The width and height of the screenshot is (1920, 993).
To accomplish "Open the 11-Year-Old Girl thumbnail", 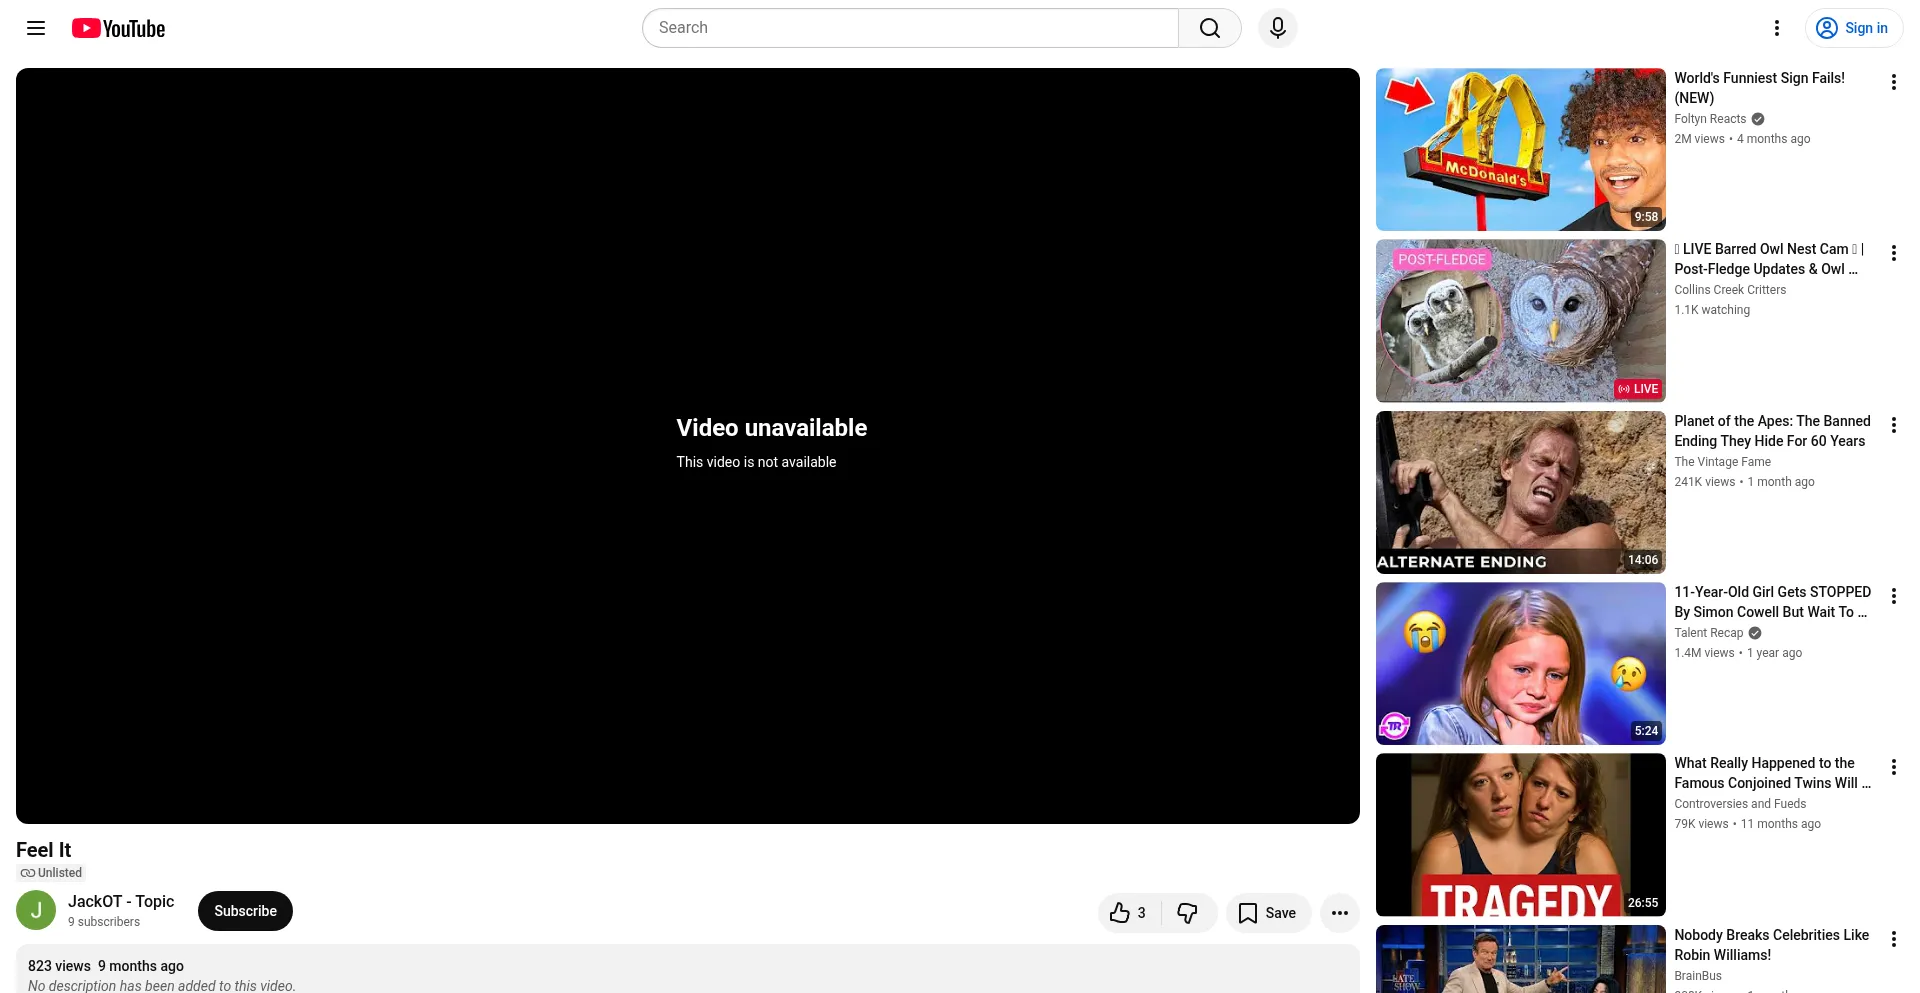I will (x=1521, y=664).
